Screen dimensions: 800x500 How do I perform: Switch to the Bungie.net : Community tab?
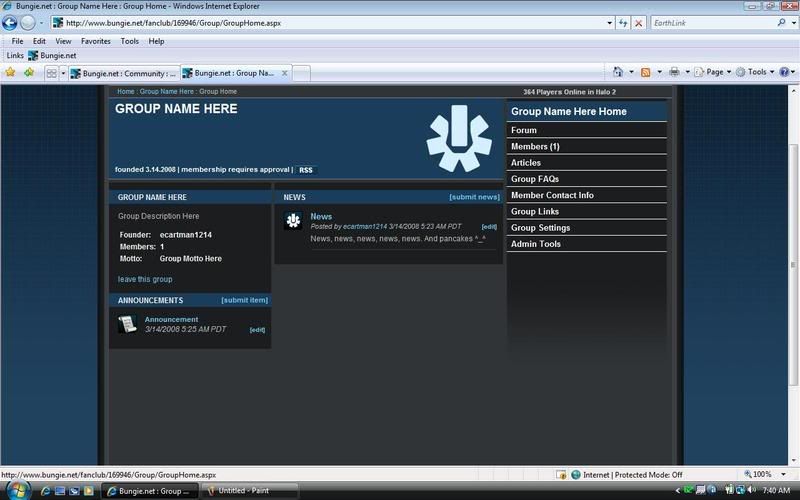click(124, 73)
